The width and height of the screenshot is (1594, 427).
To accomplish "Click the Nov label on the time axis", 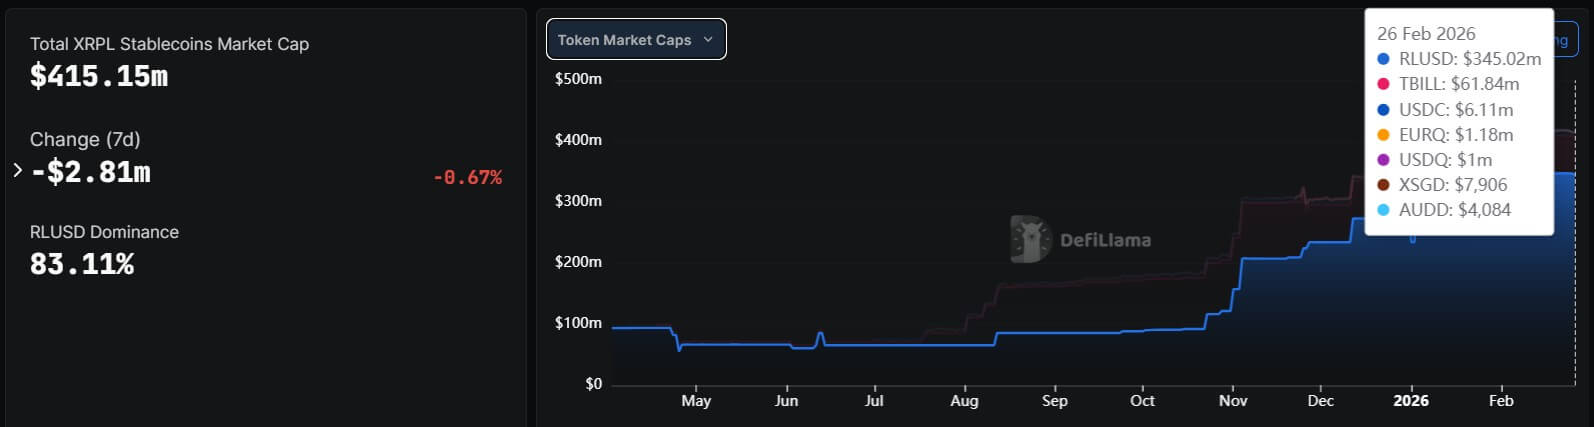I will pos(1233,401).
